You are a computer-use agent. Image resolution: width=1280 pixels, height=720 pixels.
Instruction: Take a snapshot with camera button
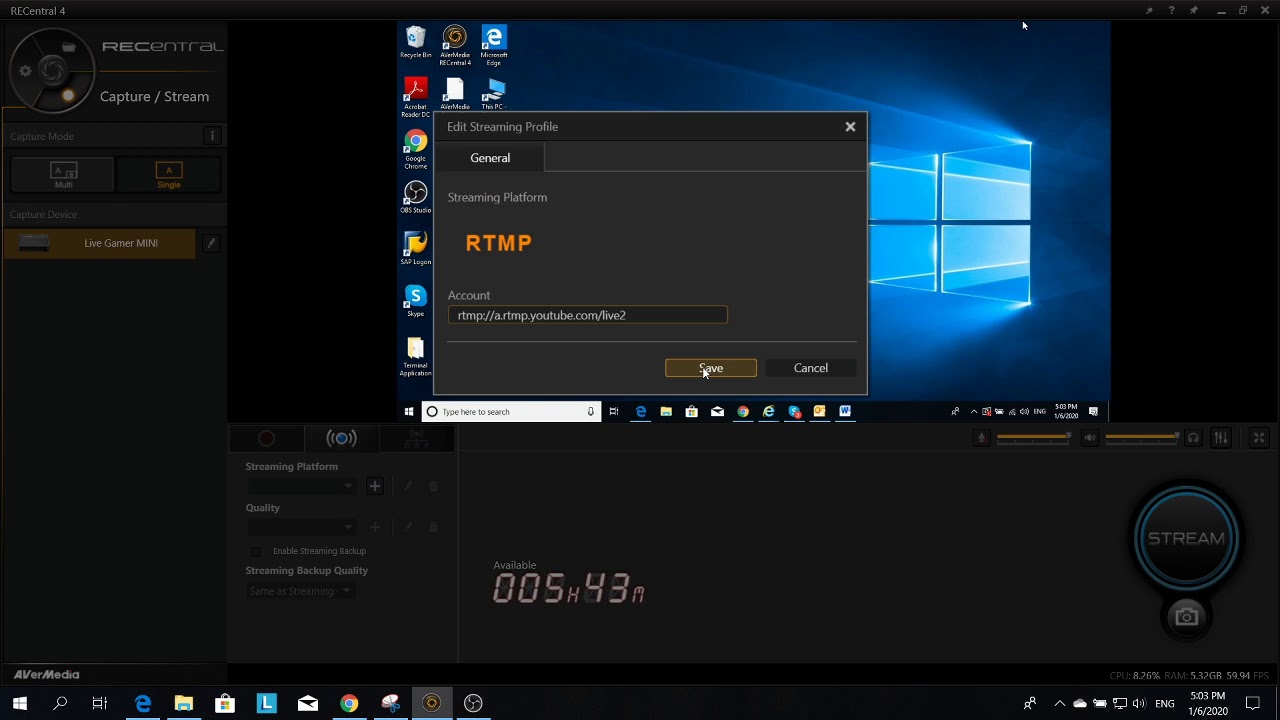click(1187, 617)
